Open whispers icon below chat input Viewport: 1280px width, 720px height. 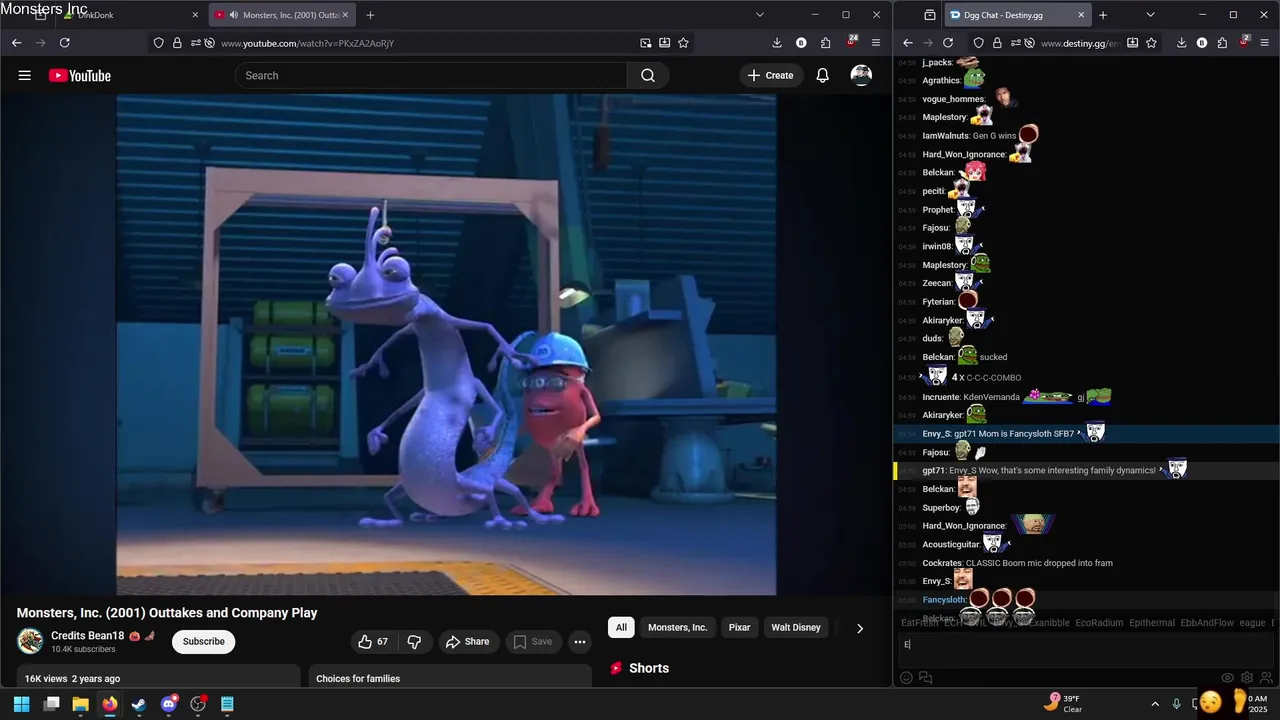click(x=926, y=677)
